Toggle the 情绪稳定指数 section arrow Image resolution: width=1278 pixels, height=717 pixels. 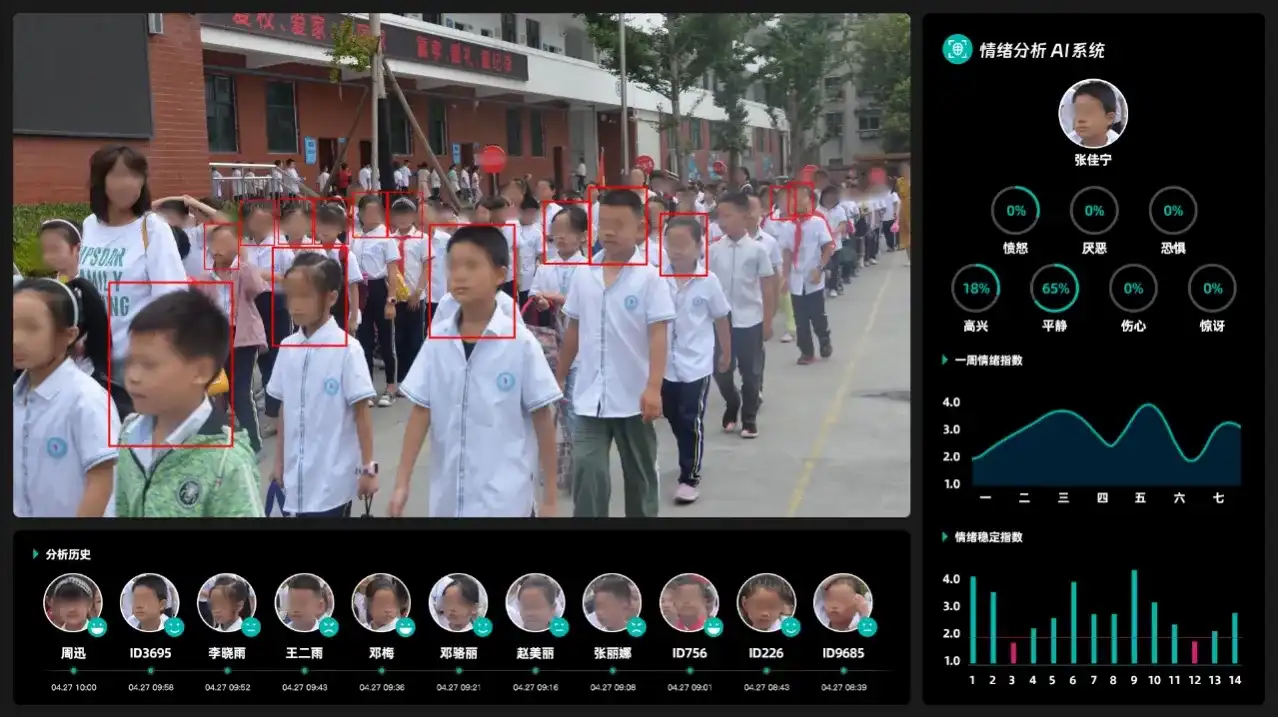pos(946,537)
